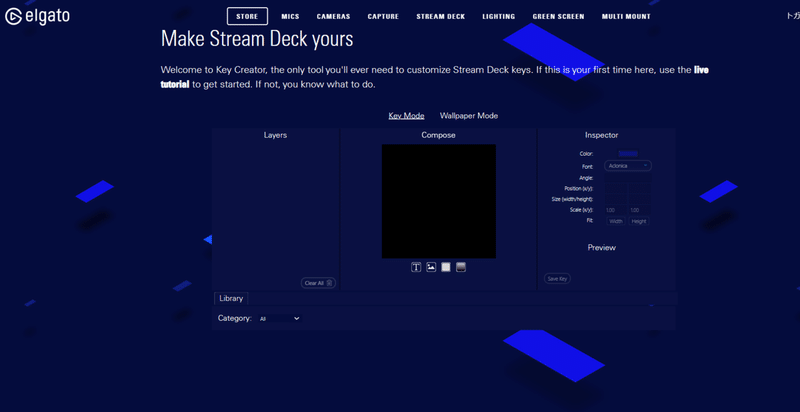Add a solid color fill layer
This screenshot has height=412, width=800.
[446, 267]
